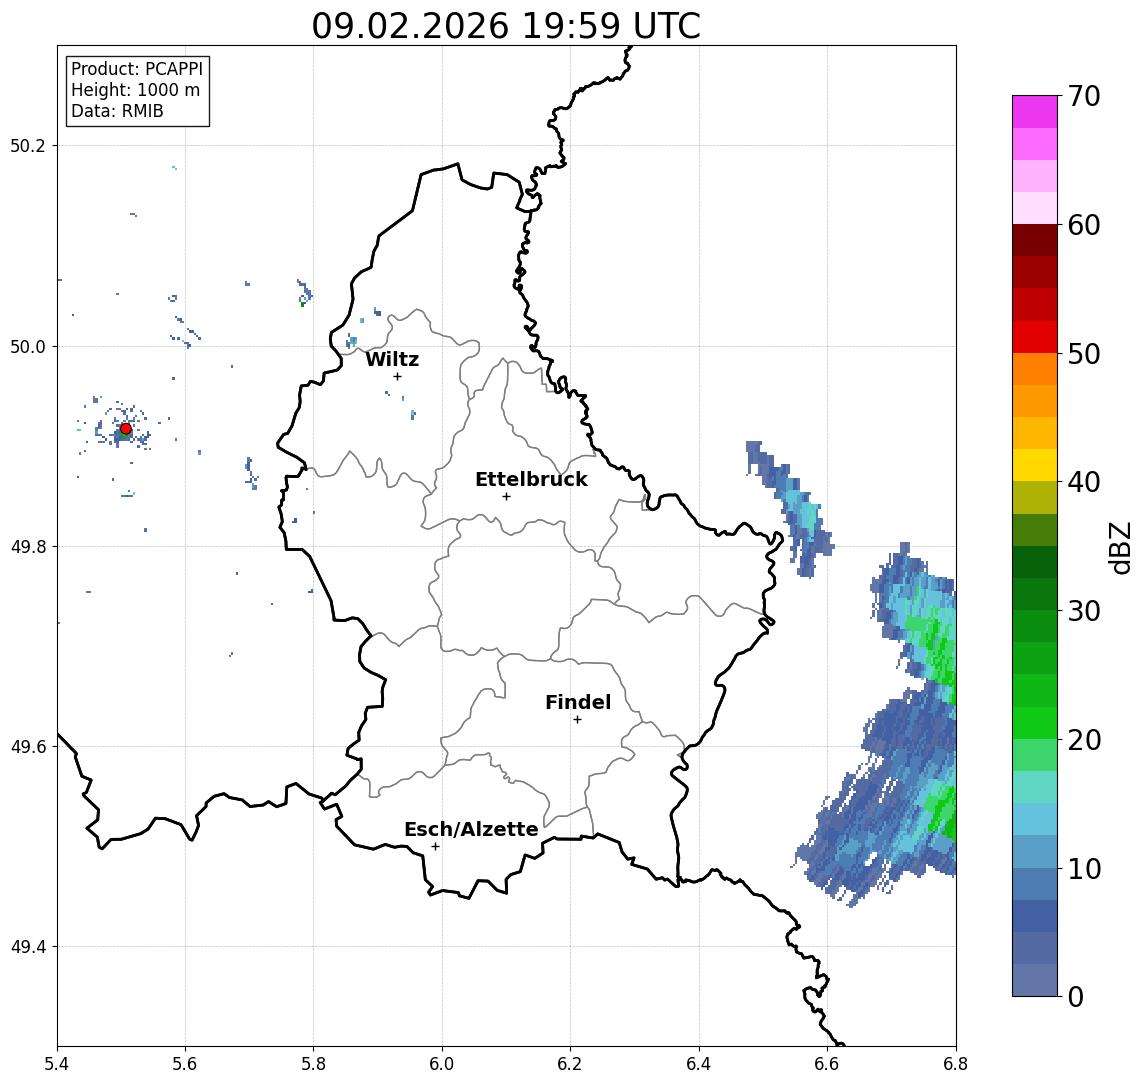Click the Findel station cross marker

coord(577,720)
